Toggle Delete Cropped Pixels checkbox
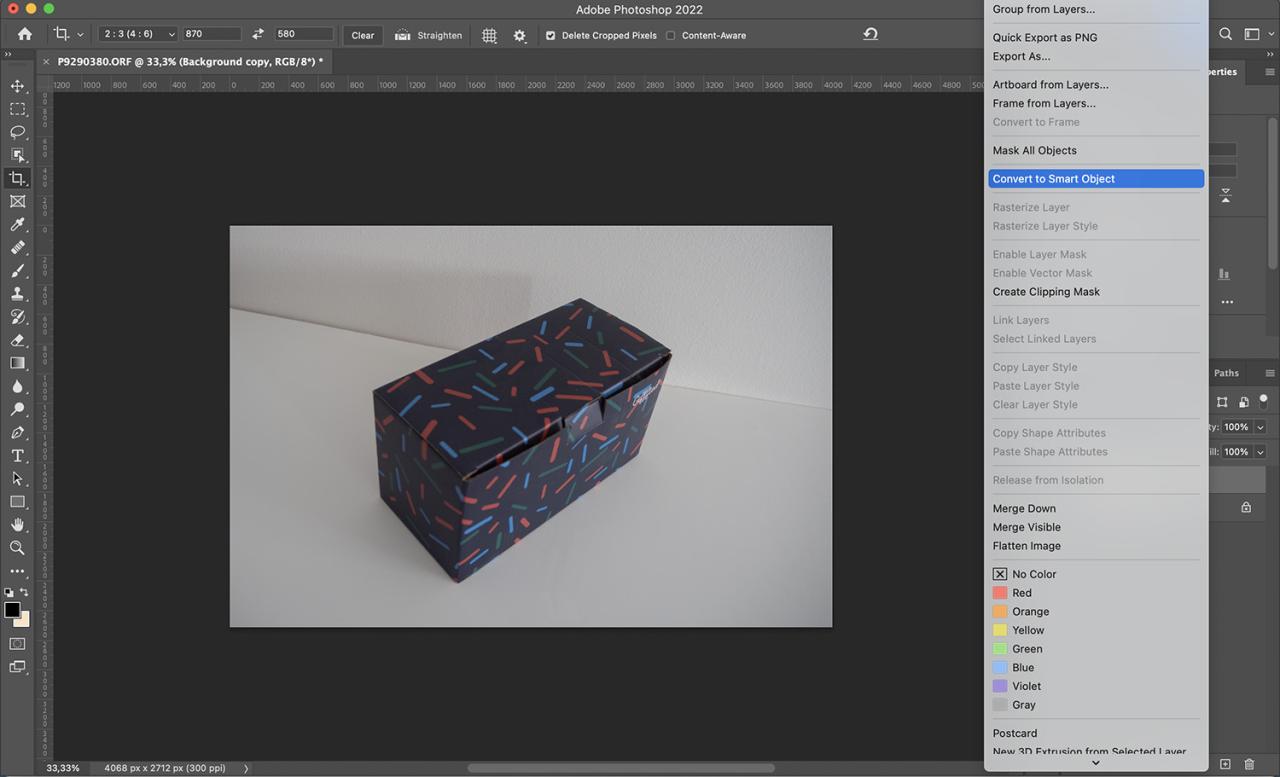Viewport: 1280px width, 777px height. [x=550, y=35]
